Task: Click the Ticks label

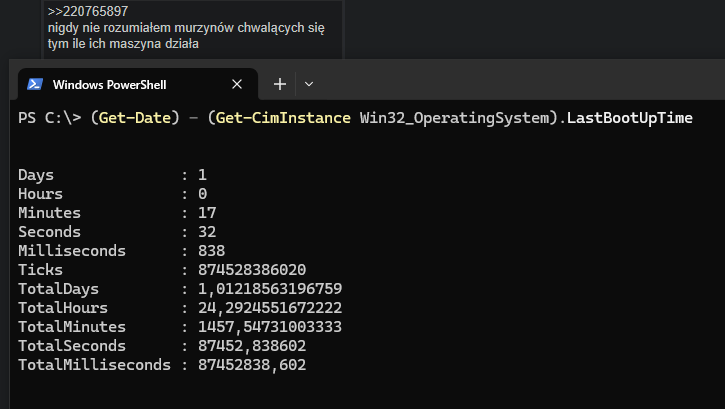Action: tap(40, 269)
